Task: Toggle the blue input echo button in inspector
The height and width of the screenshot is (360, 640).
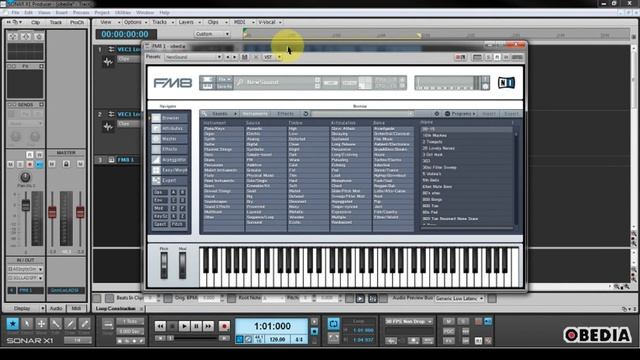Action: click(39, 164)
